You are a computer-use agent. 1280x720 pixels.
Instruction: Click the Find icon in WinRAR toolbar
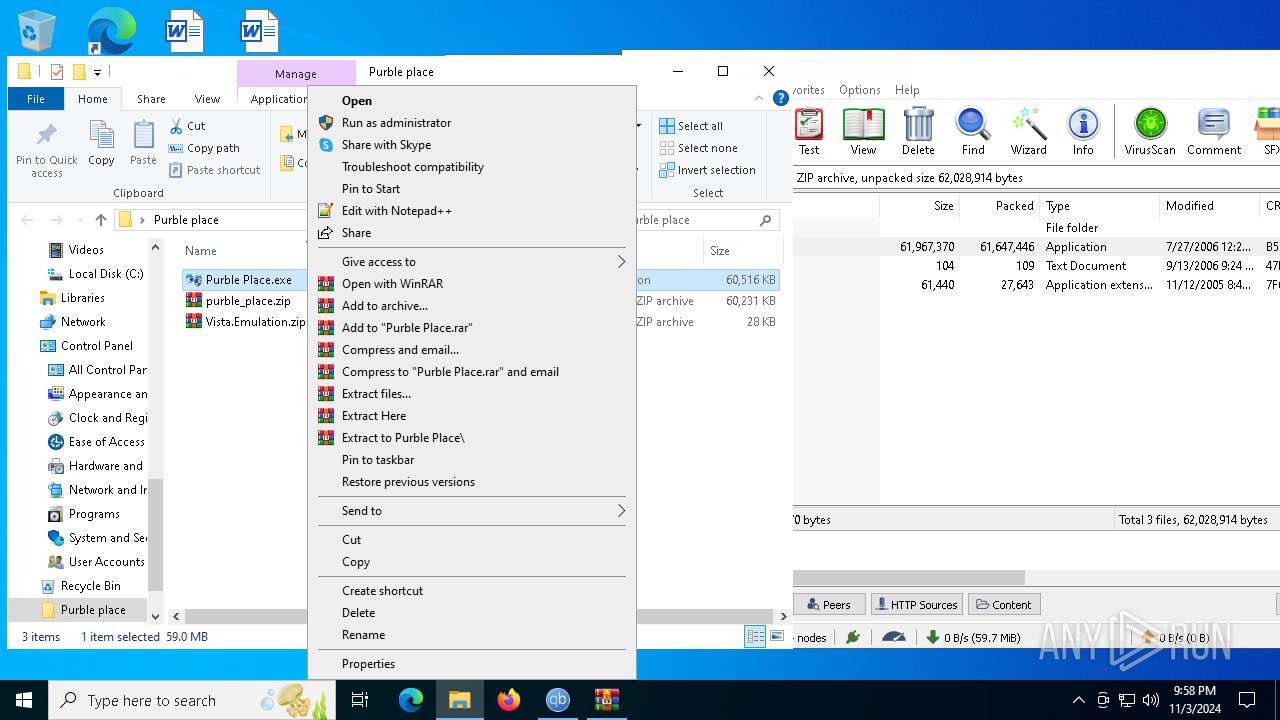point(973,132)
